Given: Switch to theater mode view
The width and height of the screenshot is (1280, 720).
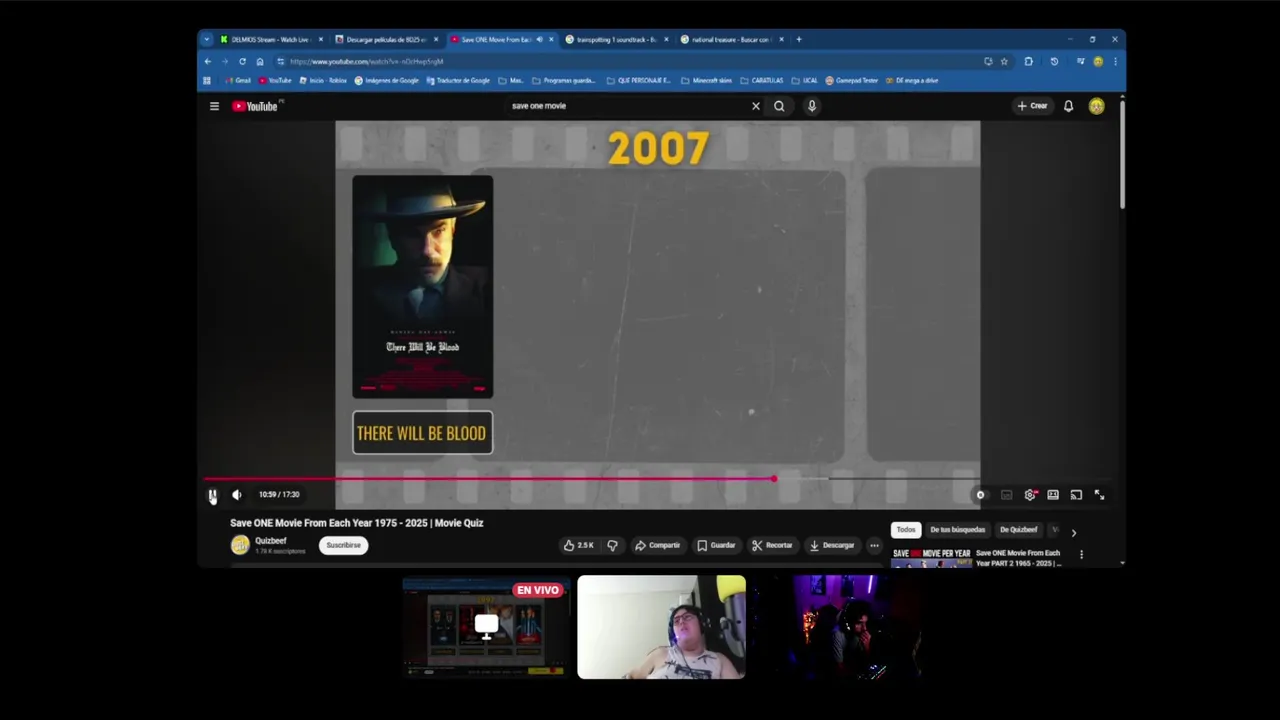Looking at the screenshot, I should (1053, 494).
